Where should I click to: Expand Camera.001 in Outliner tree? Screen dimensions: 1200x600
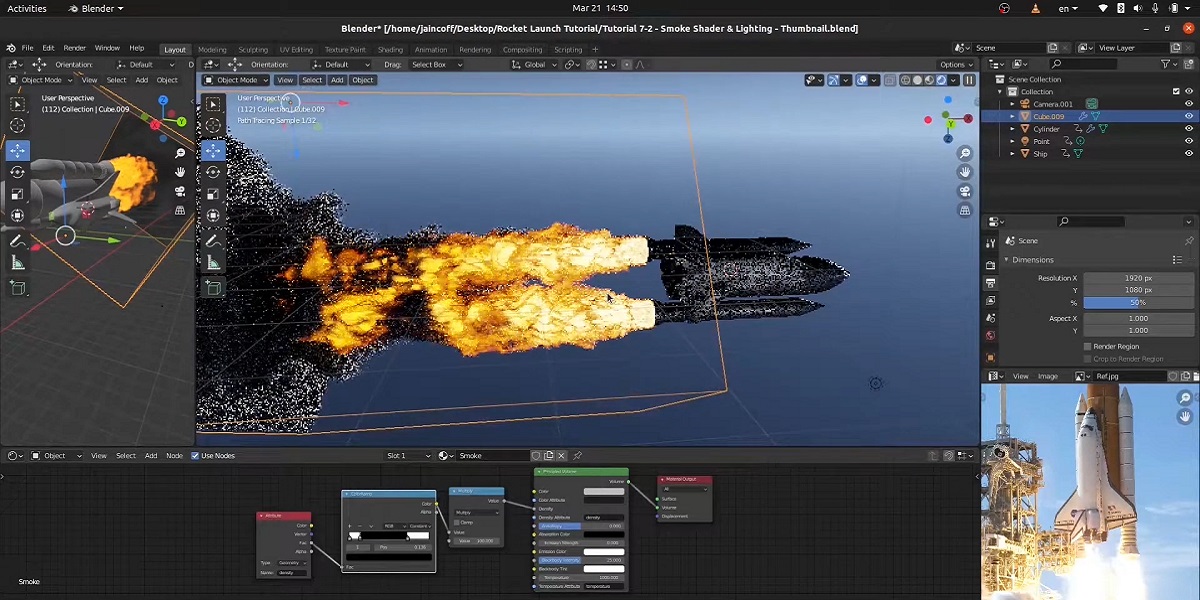click(x=1012, y=104)
